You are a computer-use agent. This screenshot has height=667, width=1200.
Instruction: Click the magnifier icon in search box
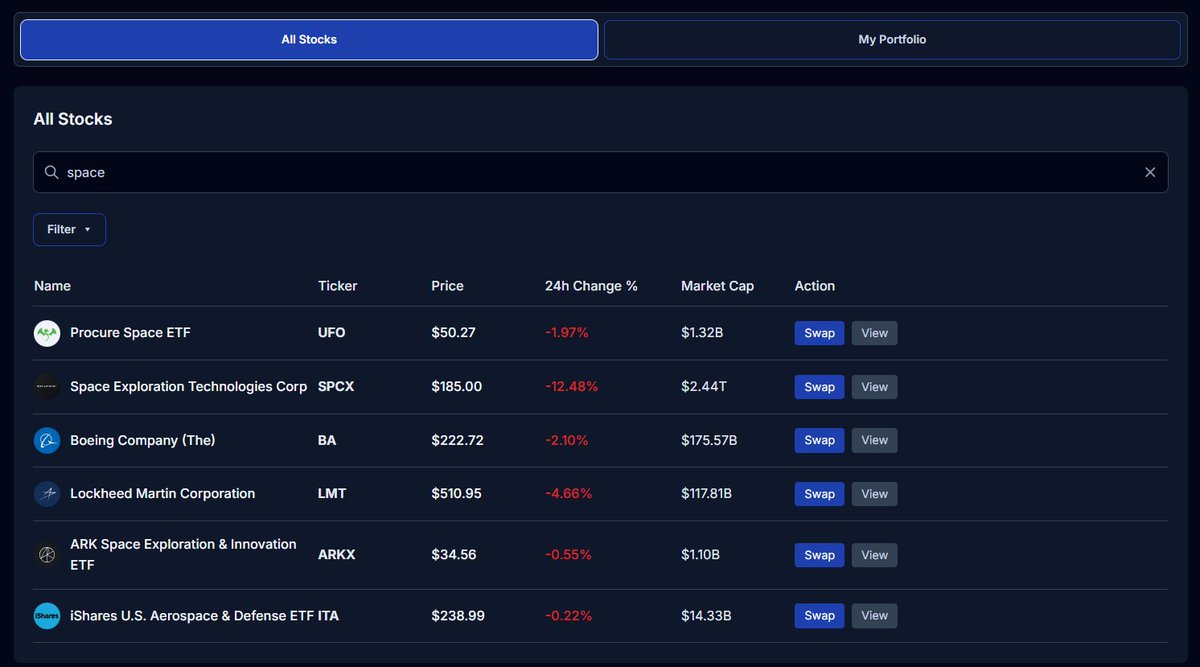tap(52, 172)
